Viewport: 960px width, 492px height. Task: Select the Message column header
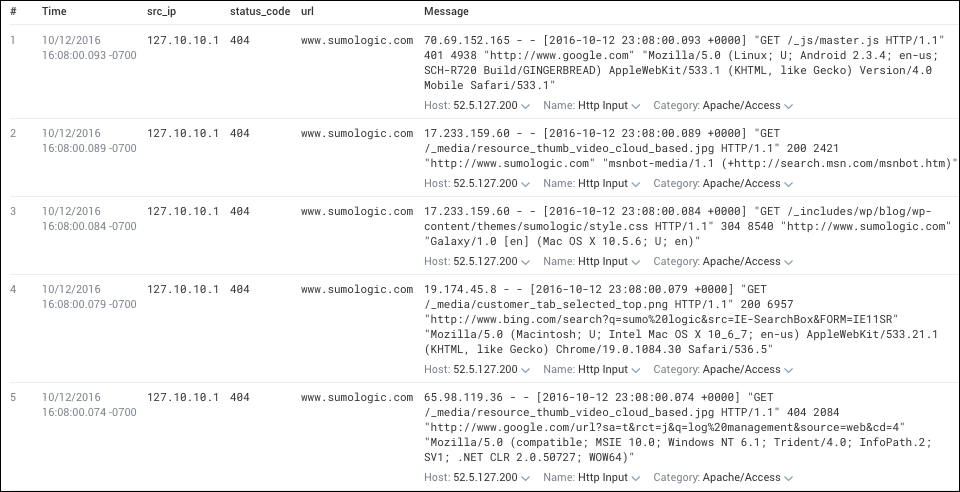(446, 11)
